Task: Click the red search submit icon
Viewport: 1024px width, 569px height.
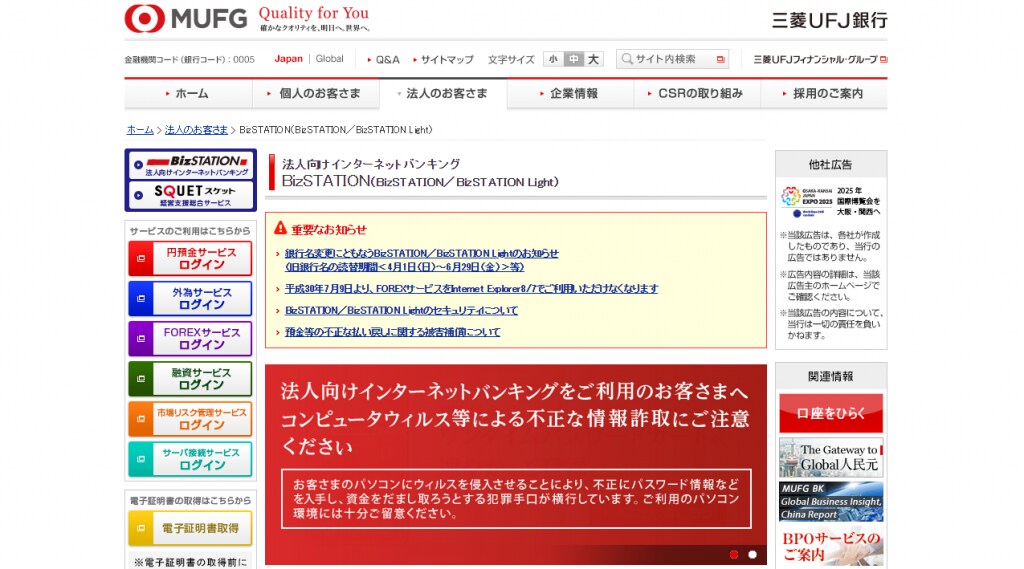Action: 720,59
